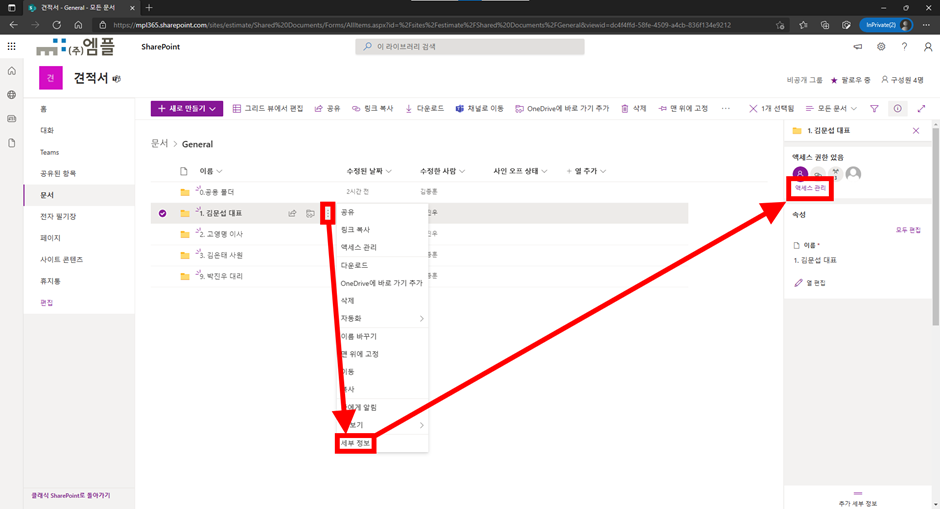Open the 모든 문서 view dropdown
The image size is (940, 509).
point(831,109)
